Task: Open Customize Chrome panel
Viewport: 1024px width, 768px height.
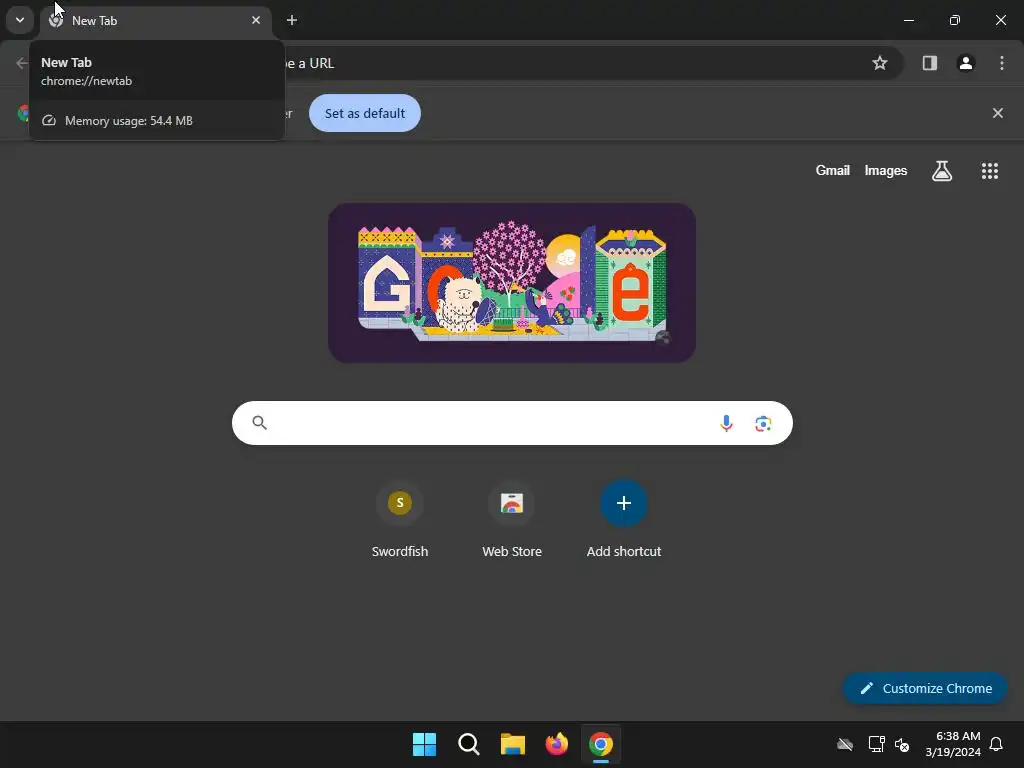Action: pyautogui.click(x=925, y=688)
